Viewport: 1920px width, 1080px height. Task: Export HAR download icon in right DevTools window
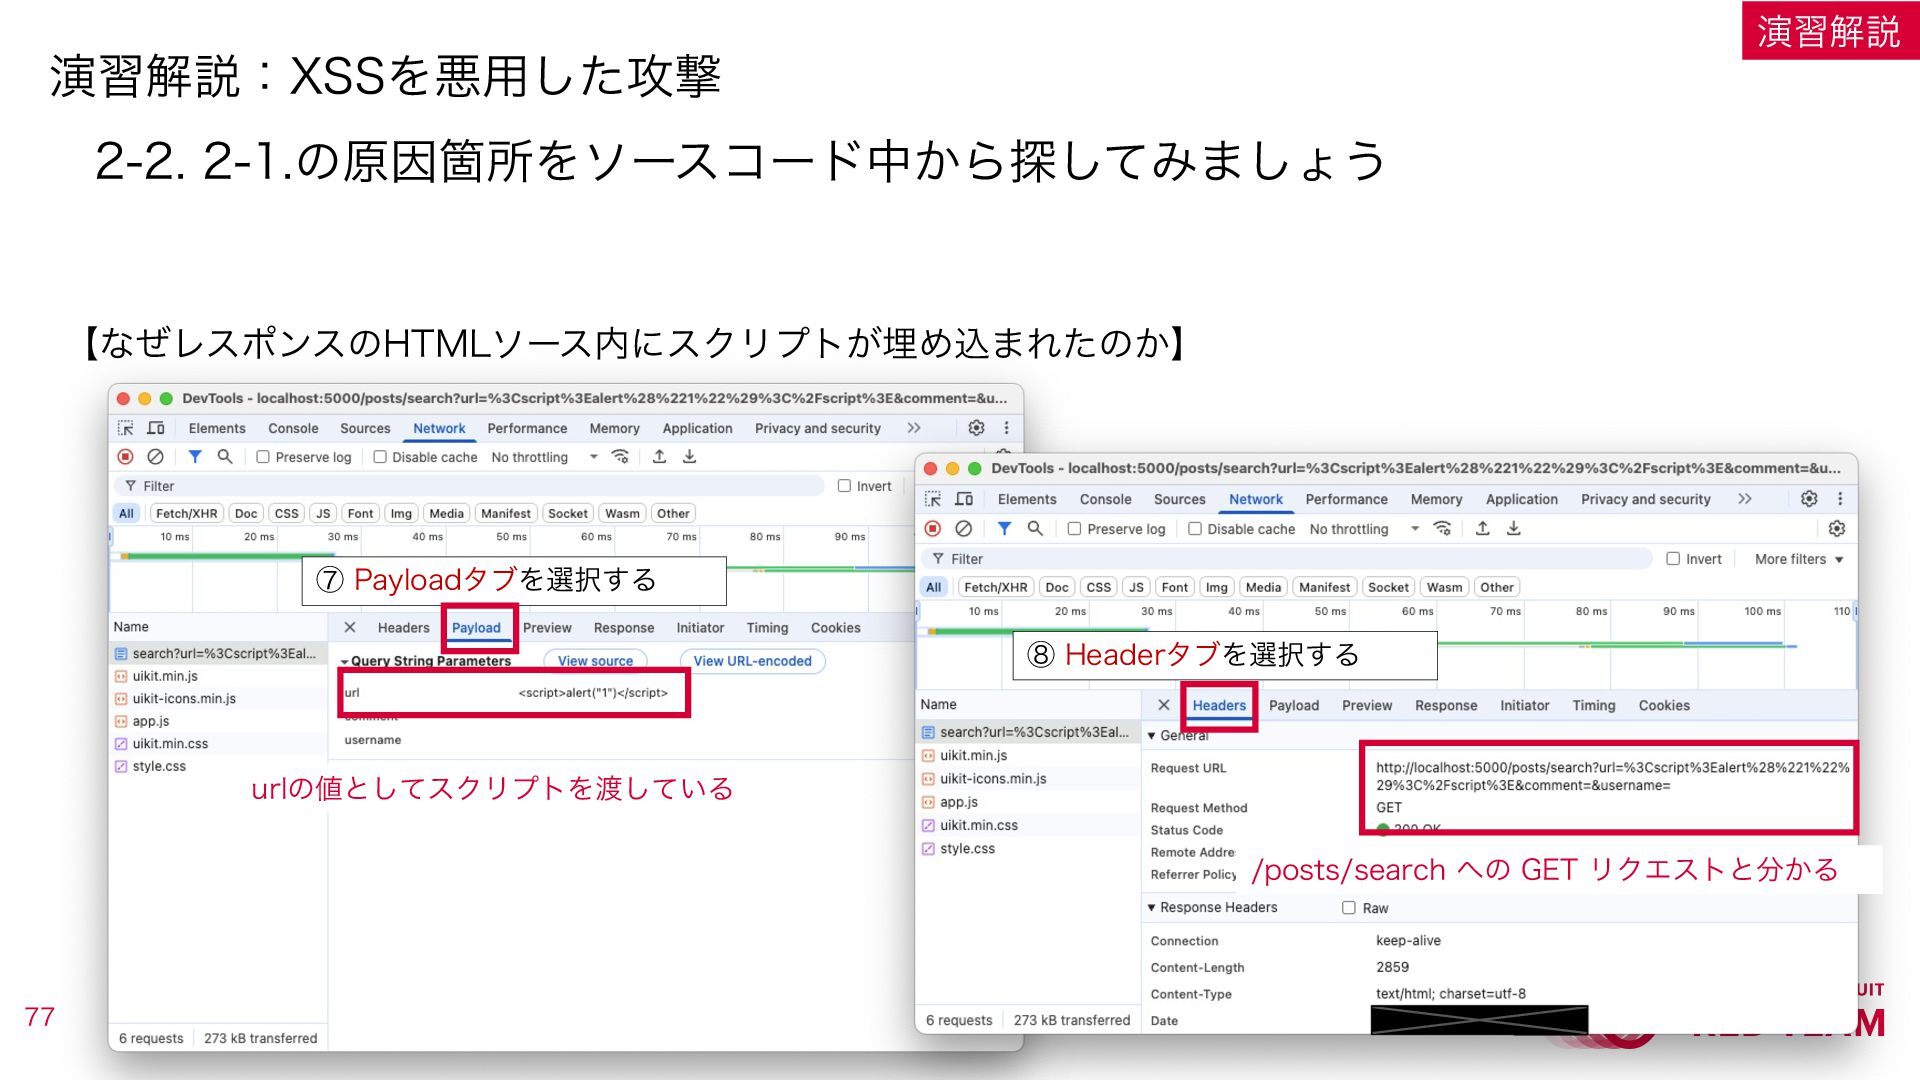click(x=1514, y=529)
